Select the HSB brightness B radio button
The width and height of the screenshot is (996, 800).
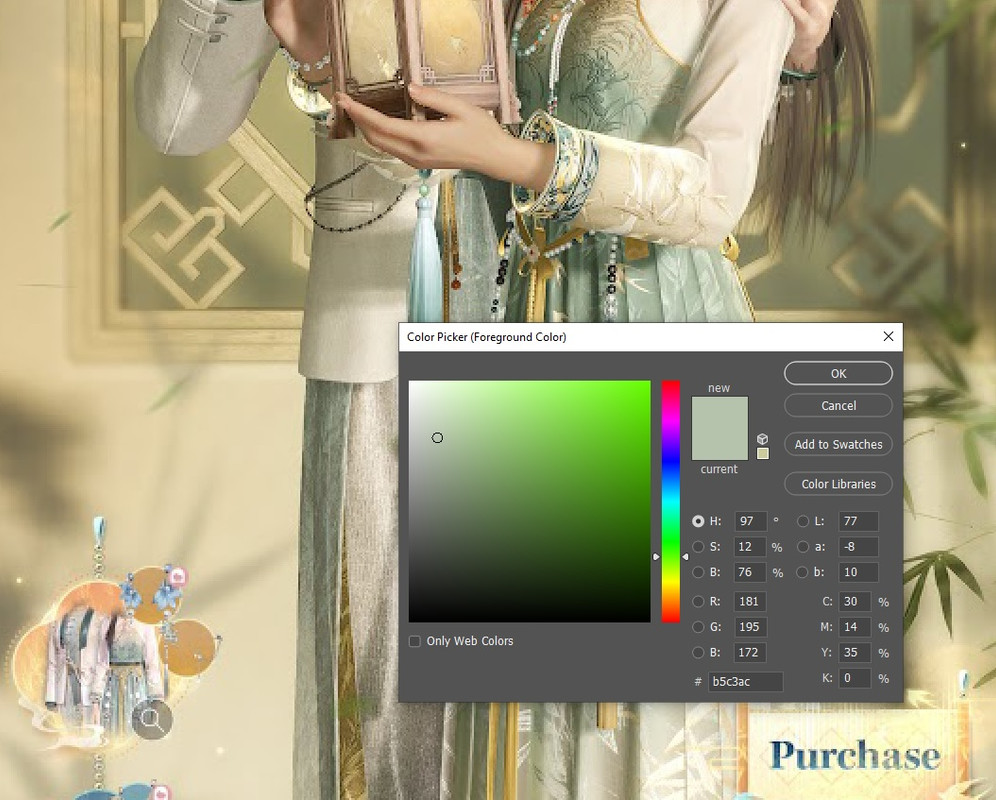coord(698,572)
